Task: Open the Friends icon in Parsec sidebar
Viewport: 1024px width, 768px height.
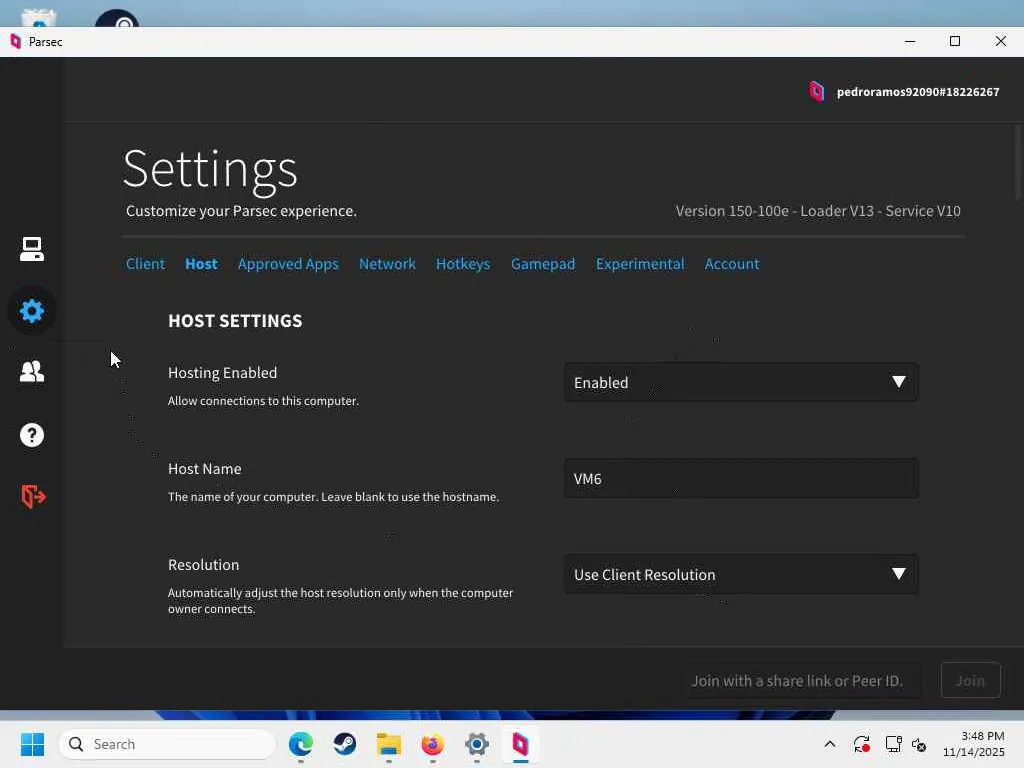Action: [x=31, y=372]
